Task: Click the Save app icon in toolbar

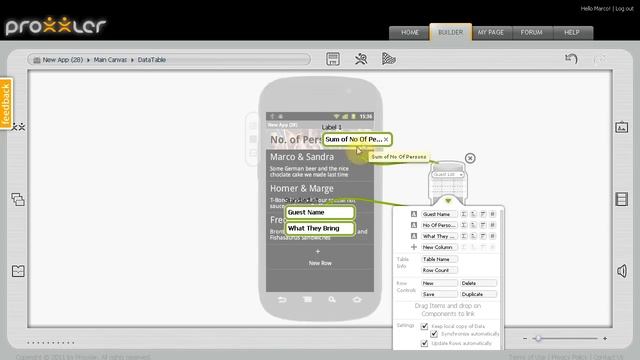Action: pyautogui.click(x=333, y=59)
